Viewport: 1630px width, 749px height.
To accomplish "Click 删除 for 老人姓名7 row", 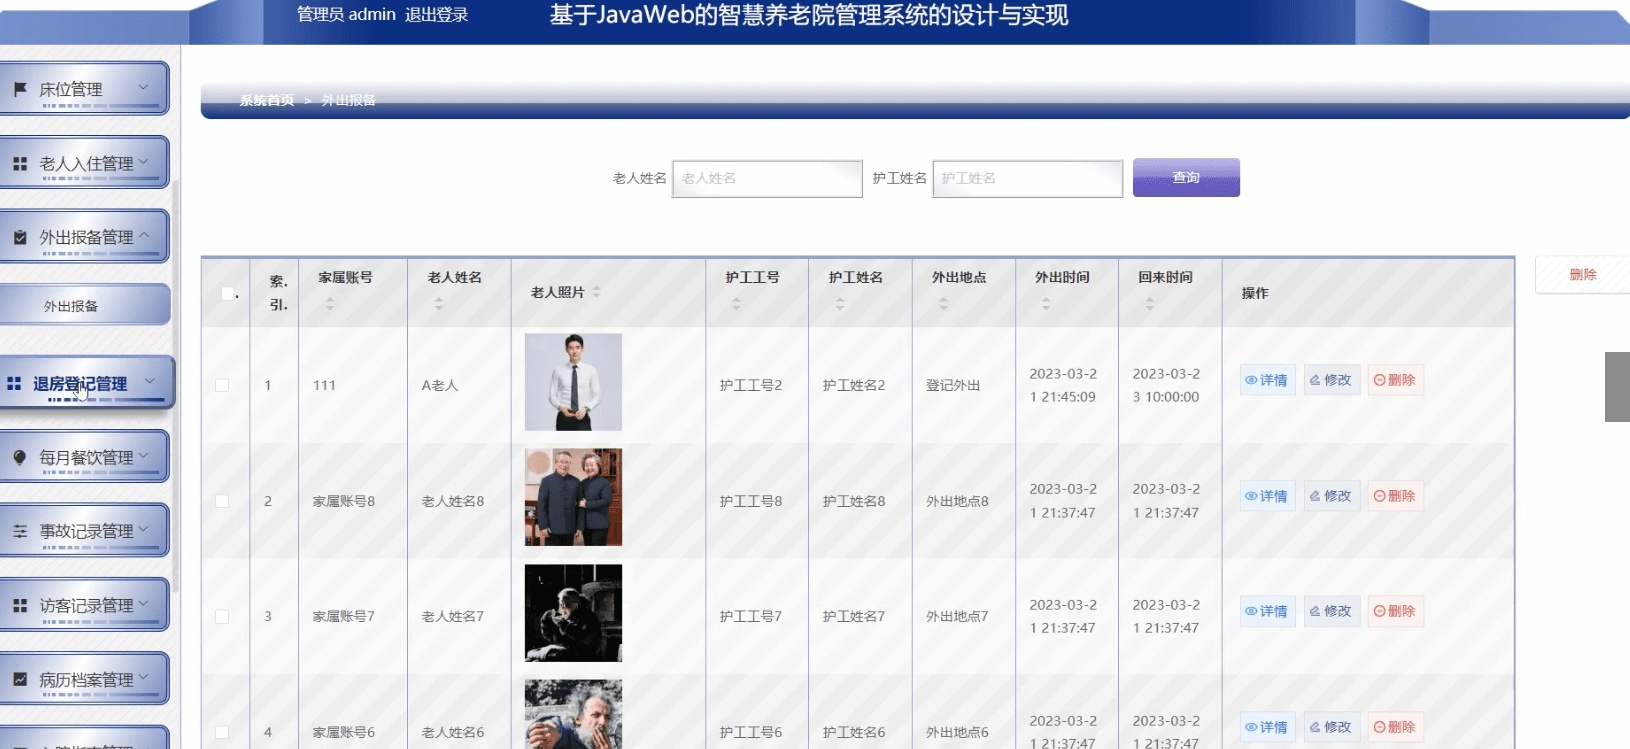I will (1395, 611).
